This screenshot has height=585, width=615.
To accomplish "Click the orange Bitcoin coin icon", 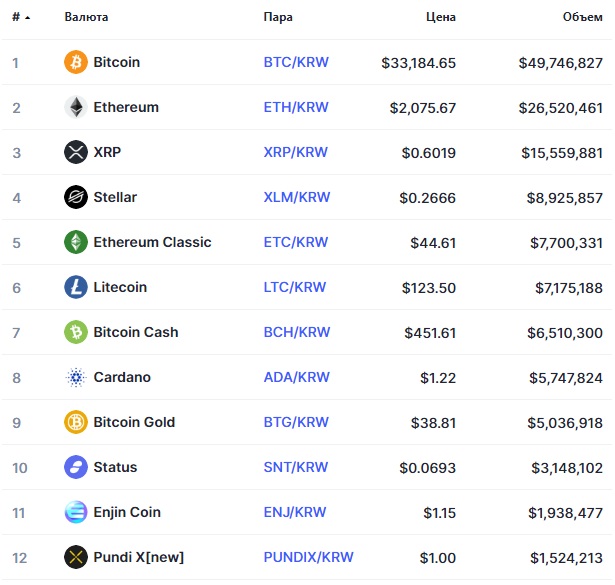I will [x=76, y=62].
